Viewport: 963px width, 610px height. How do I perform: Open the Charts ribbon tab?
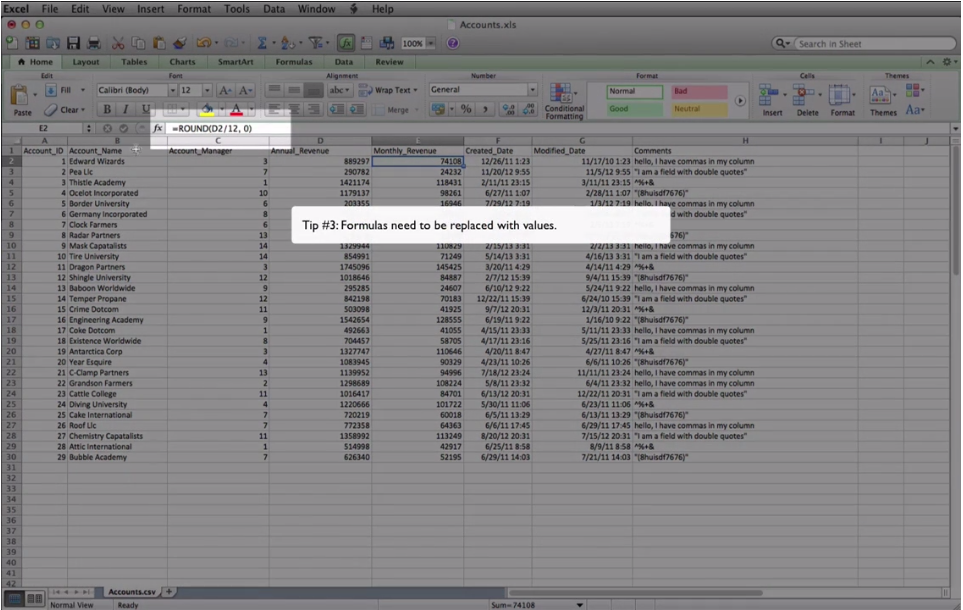tap(182, 62)
